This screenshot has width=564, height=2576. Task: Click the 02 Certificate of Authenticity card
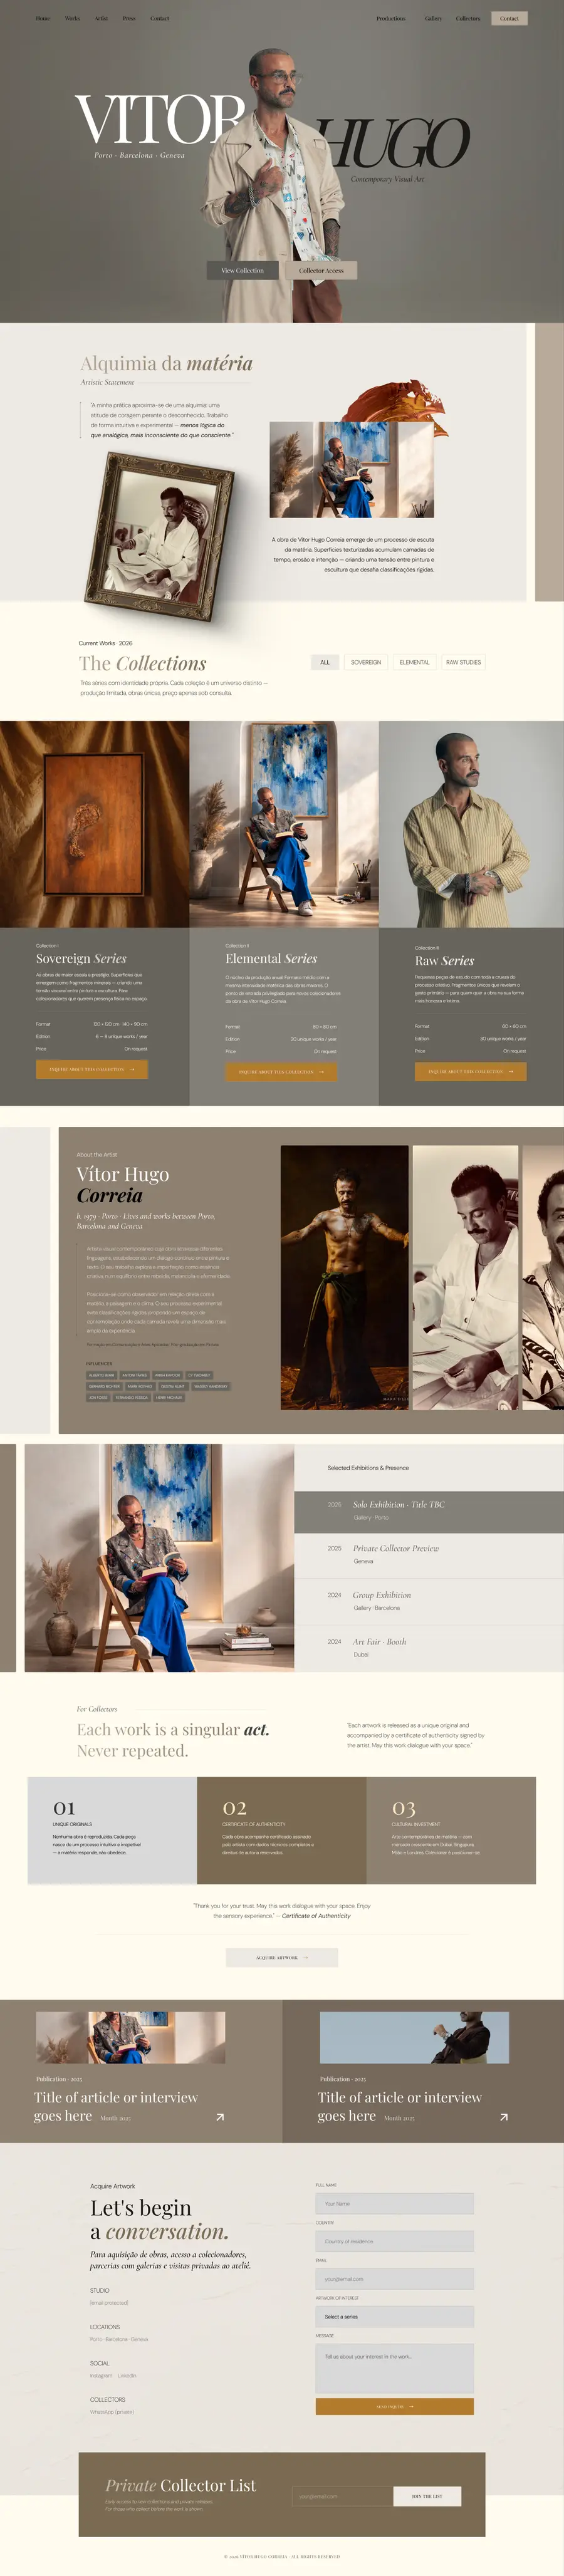(282, 1830)
